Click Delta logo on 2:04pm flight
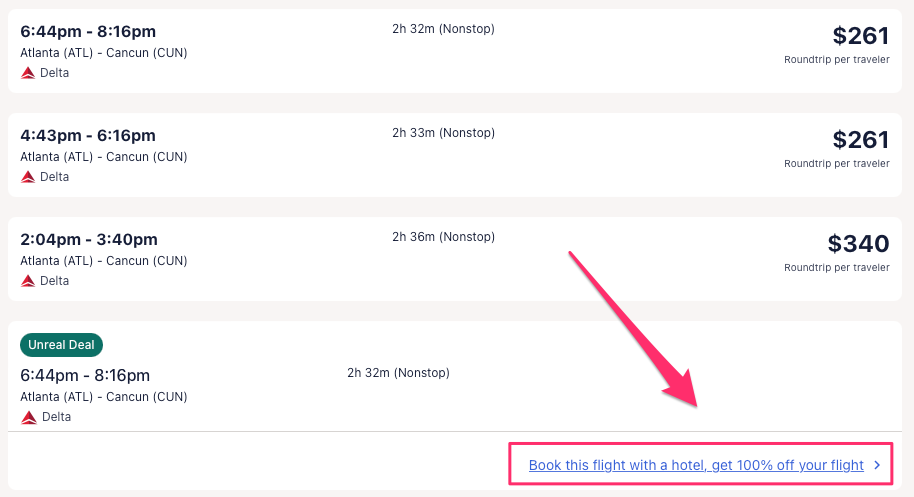 pos(28,281)
